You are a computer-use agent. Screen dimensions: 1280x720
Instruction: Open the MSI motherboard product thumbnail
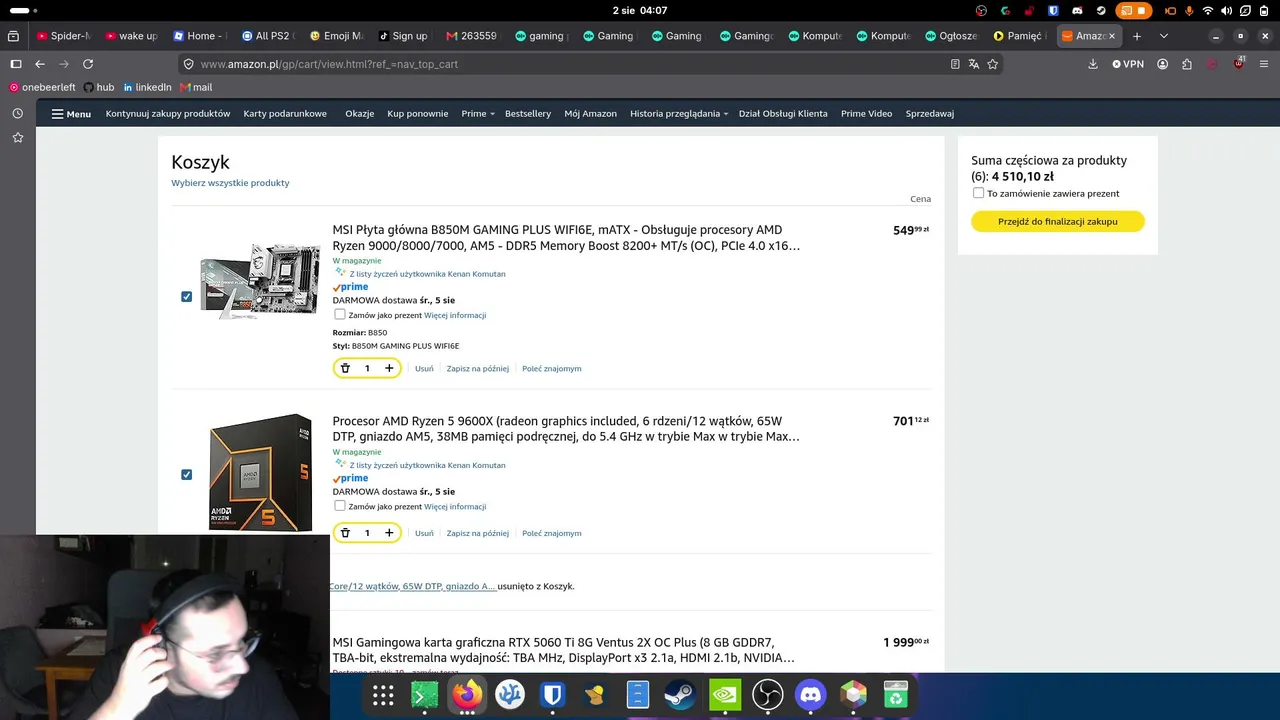pyautogui.click(x=259, y=280)
